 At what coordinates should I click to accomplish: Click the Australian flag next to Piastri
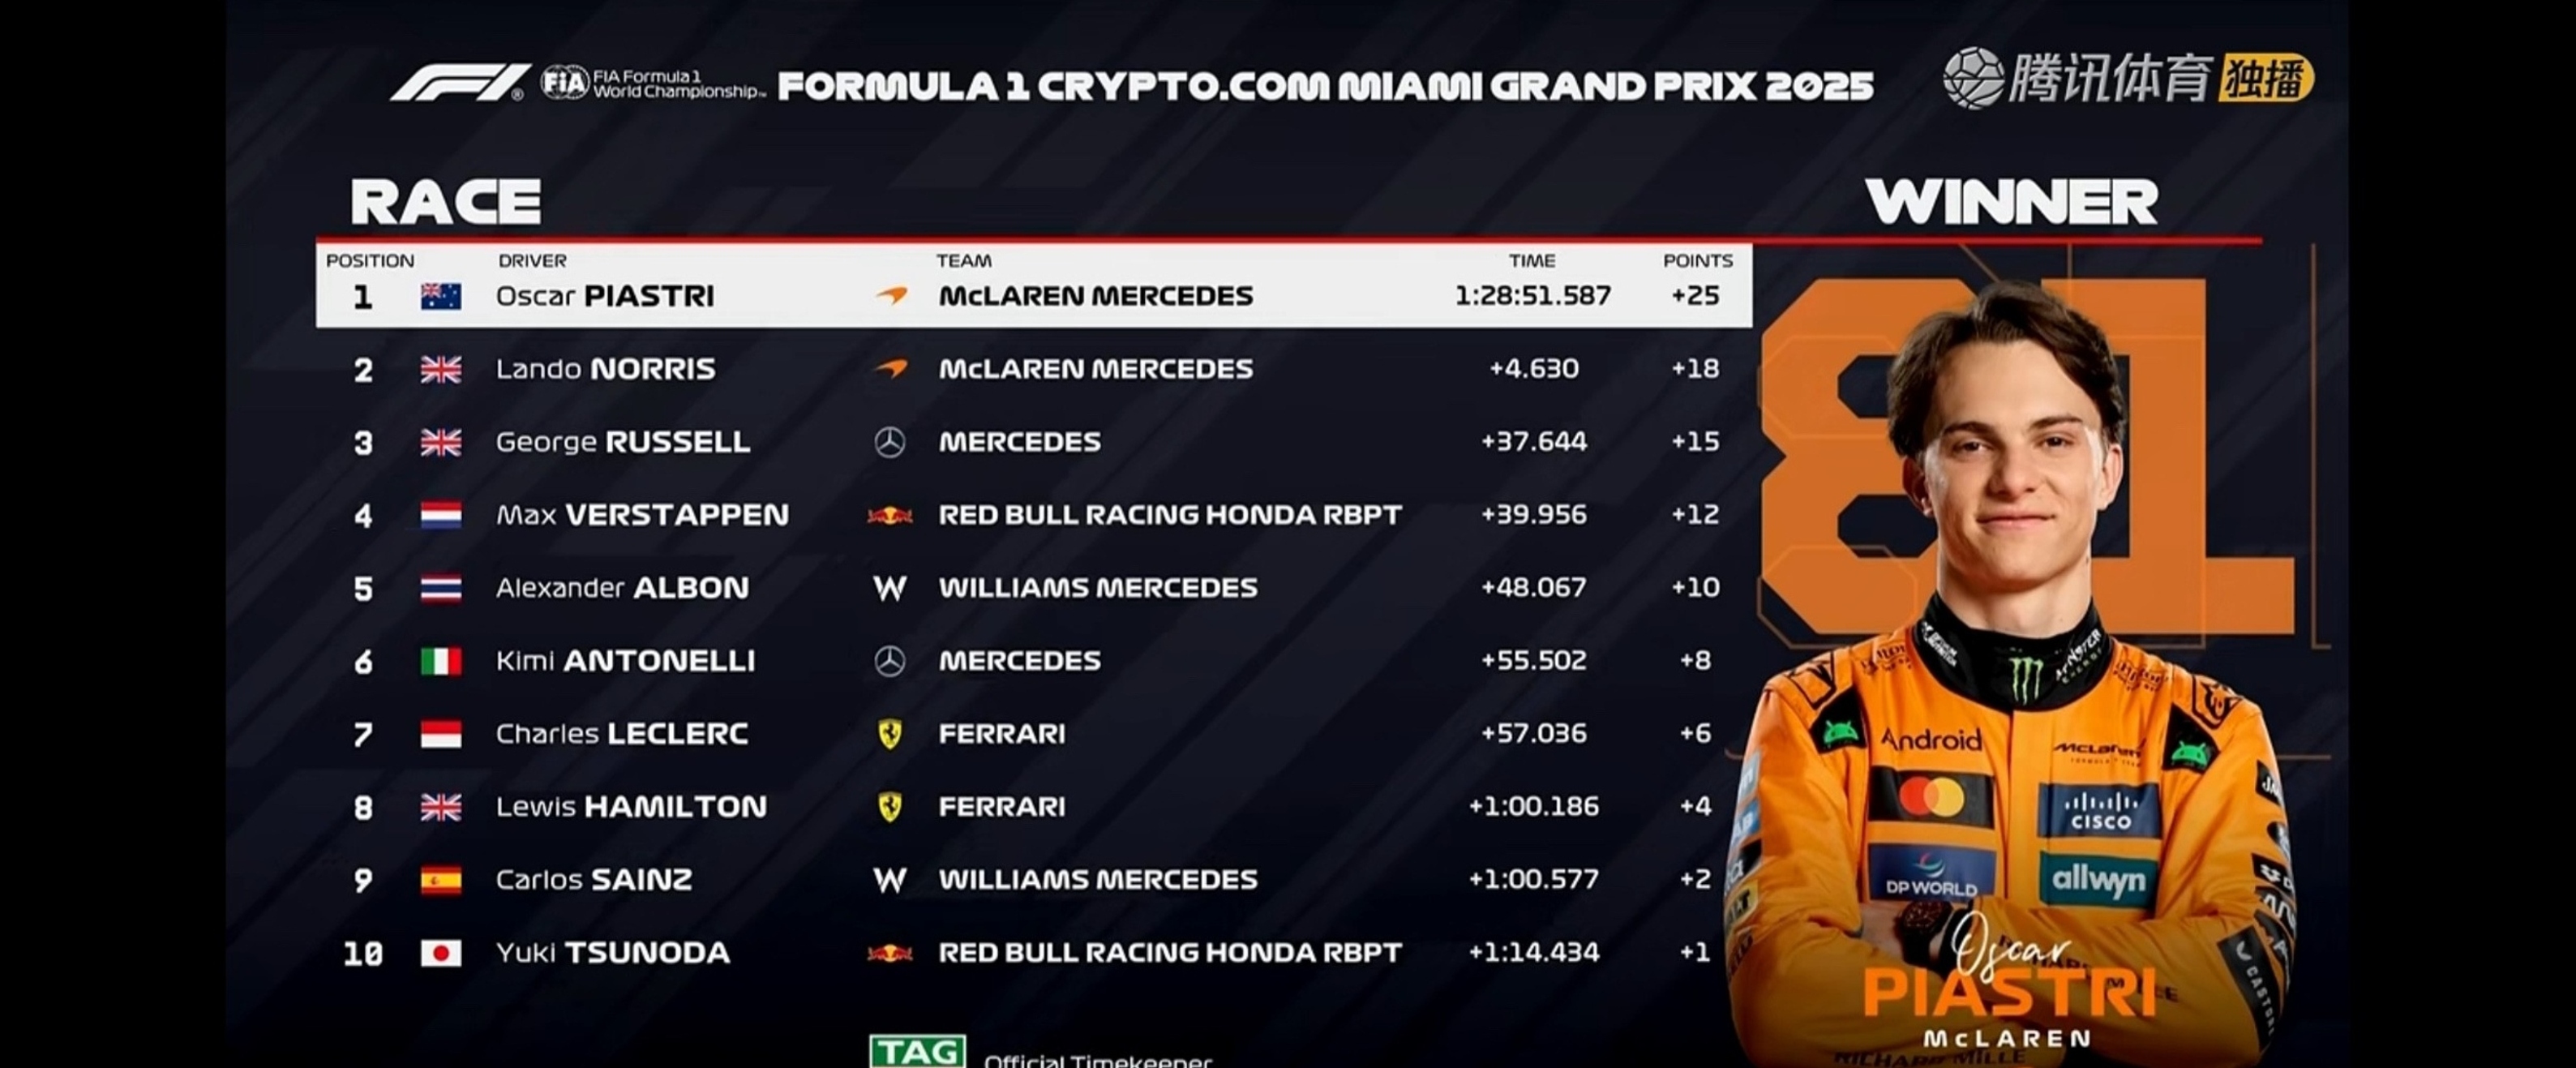(440, 296)
